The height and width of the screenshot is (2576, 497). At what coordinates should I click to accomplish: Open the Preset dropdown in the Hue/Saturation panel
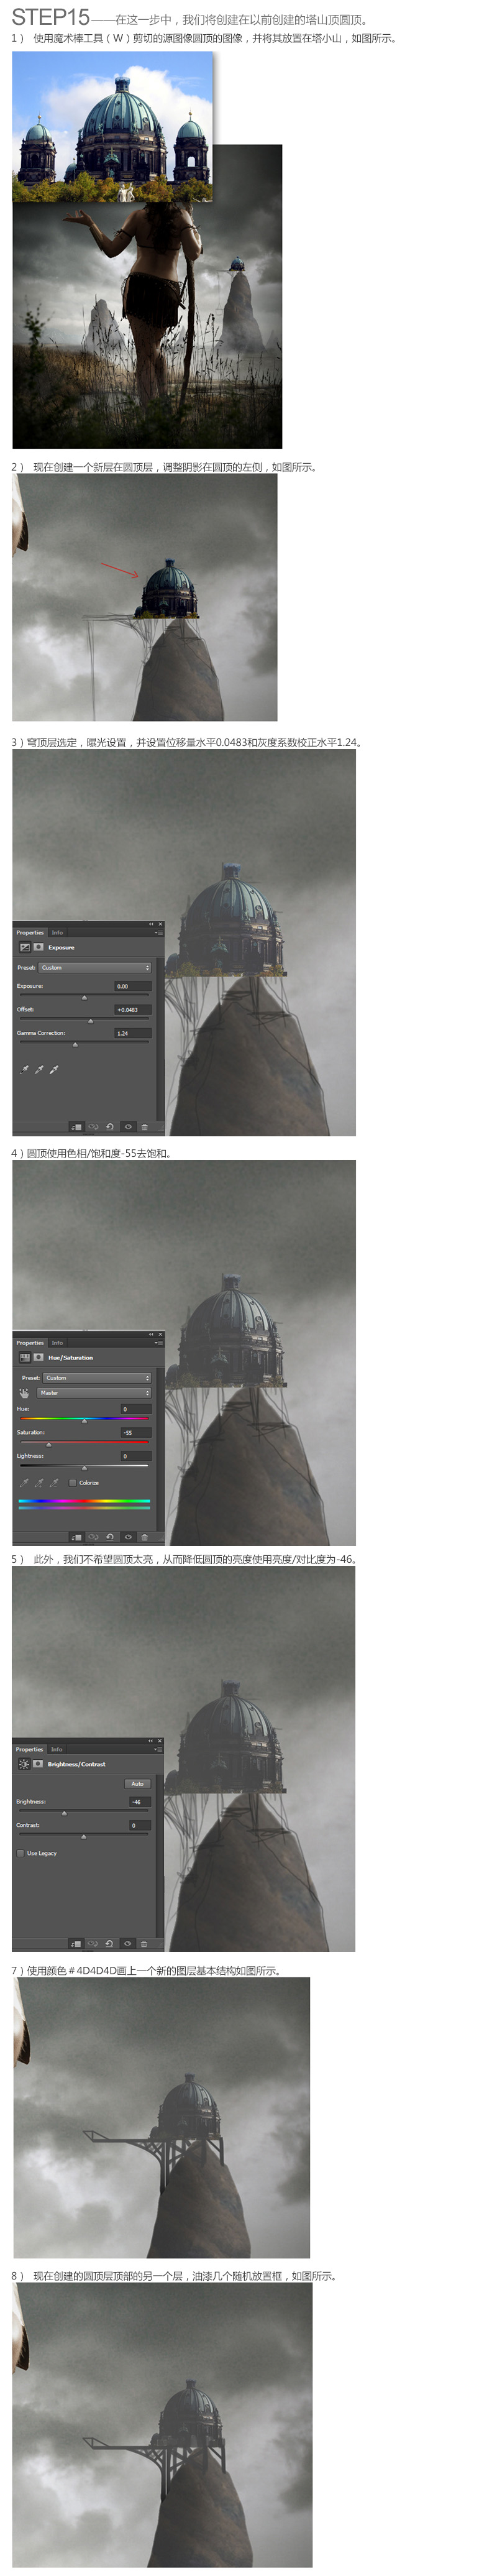coord(97,1378)
